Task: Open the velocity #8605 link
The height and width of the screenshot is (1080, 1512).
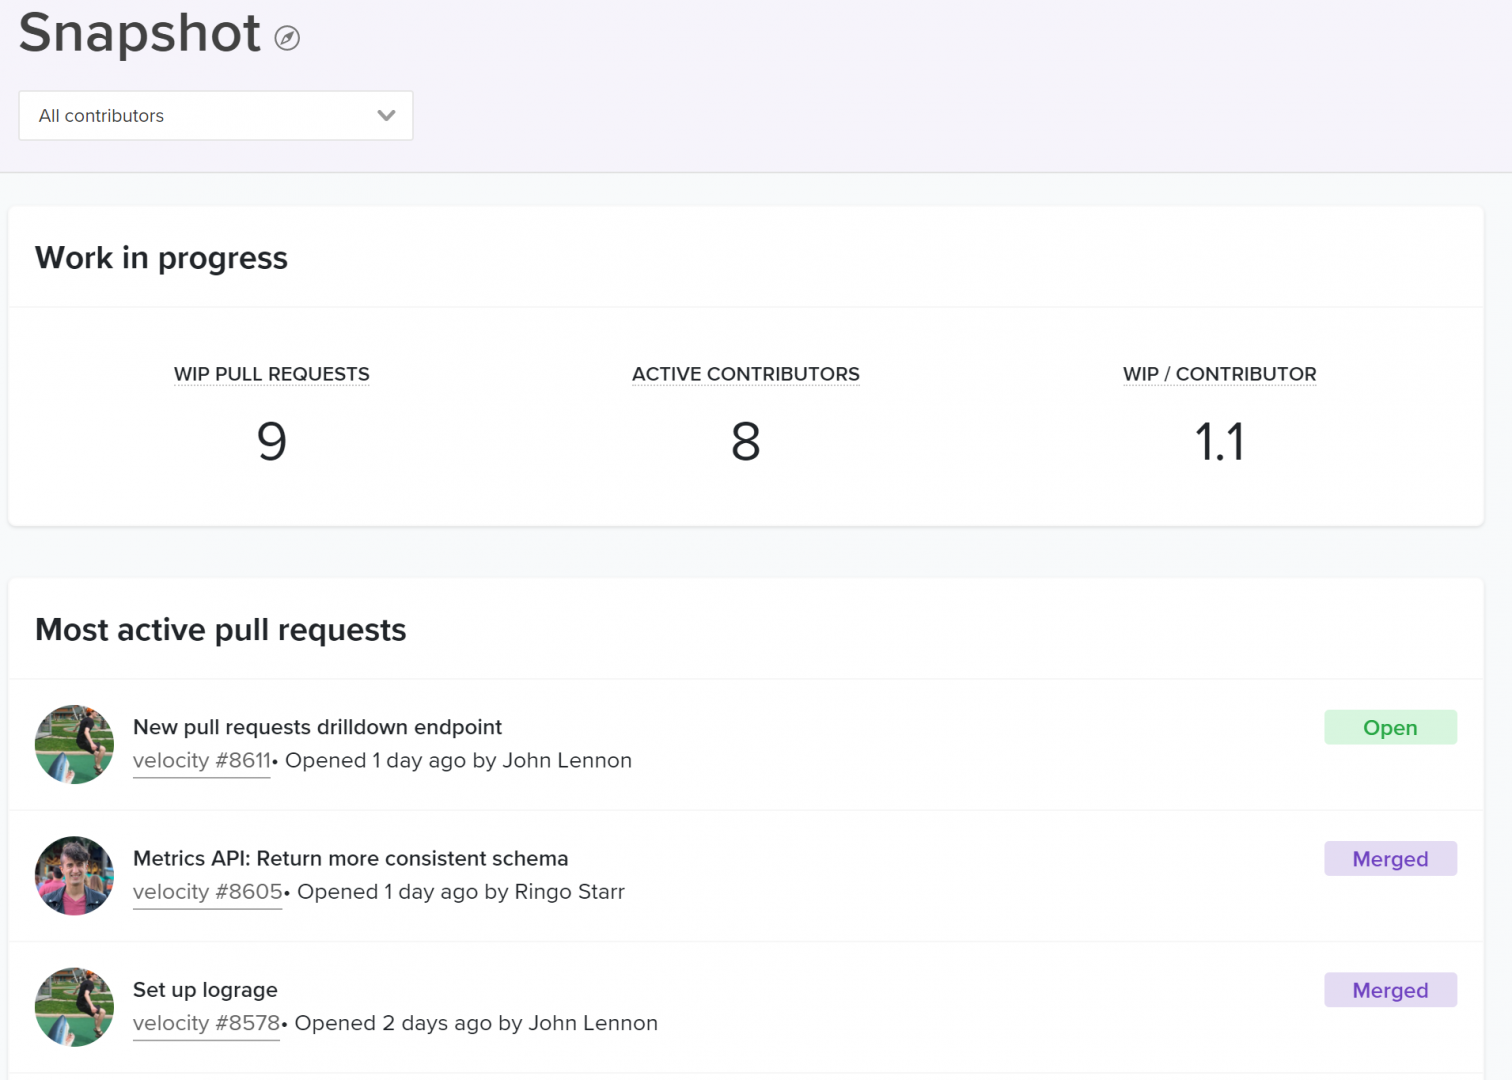Action: (x=207, y=891)
